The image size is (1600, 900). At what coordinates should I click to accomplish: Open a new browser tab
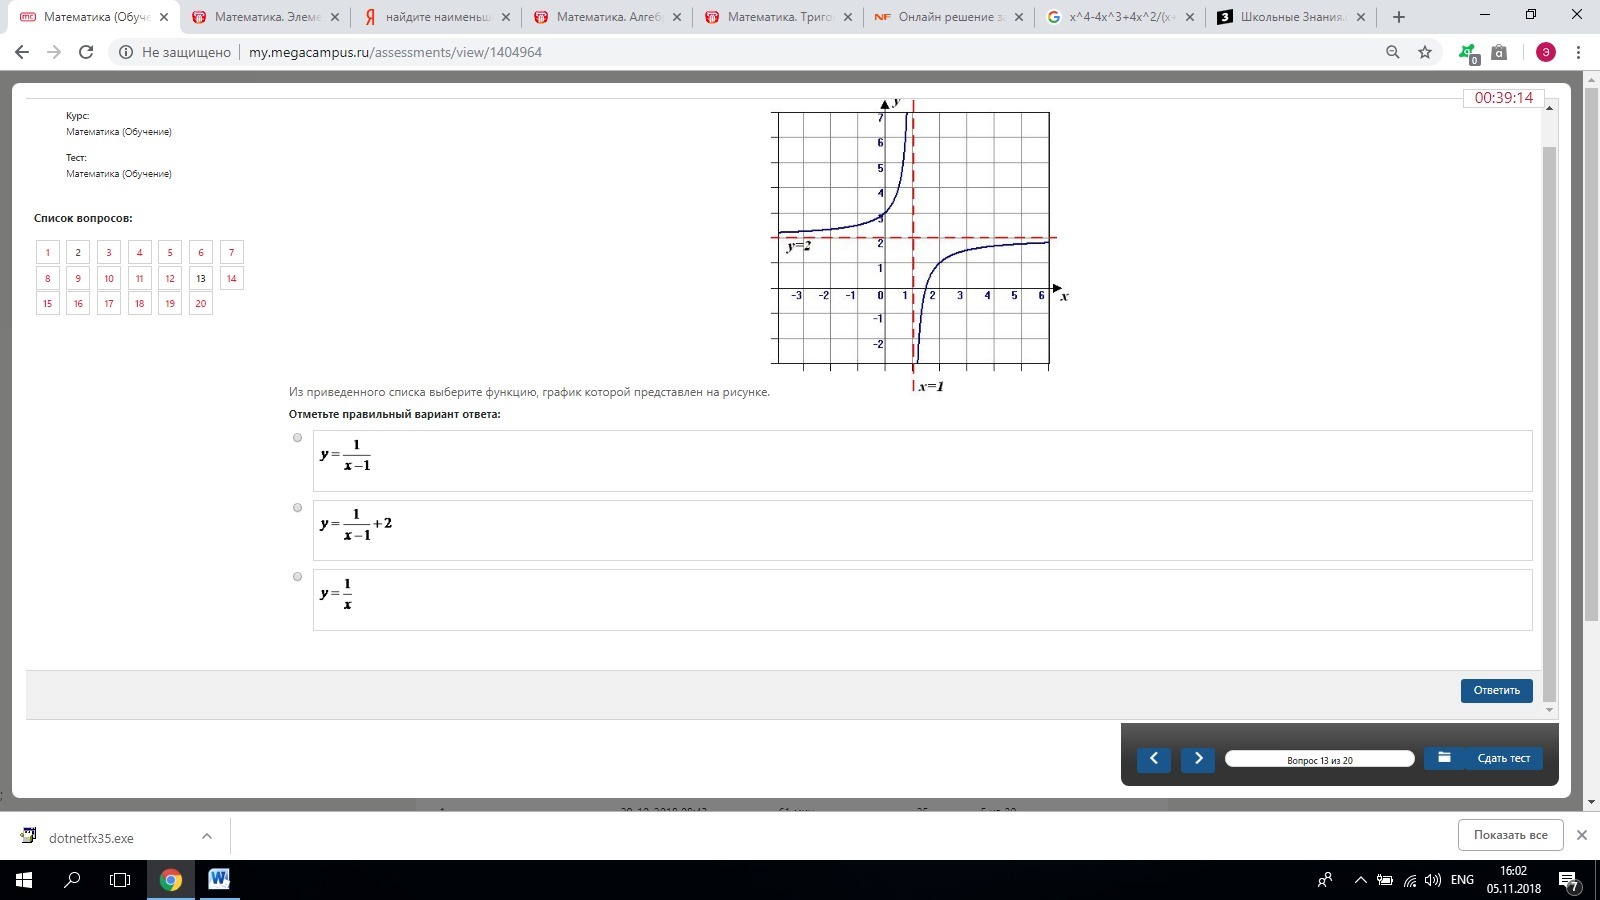(1399, 17)
